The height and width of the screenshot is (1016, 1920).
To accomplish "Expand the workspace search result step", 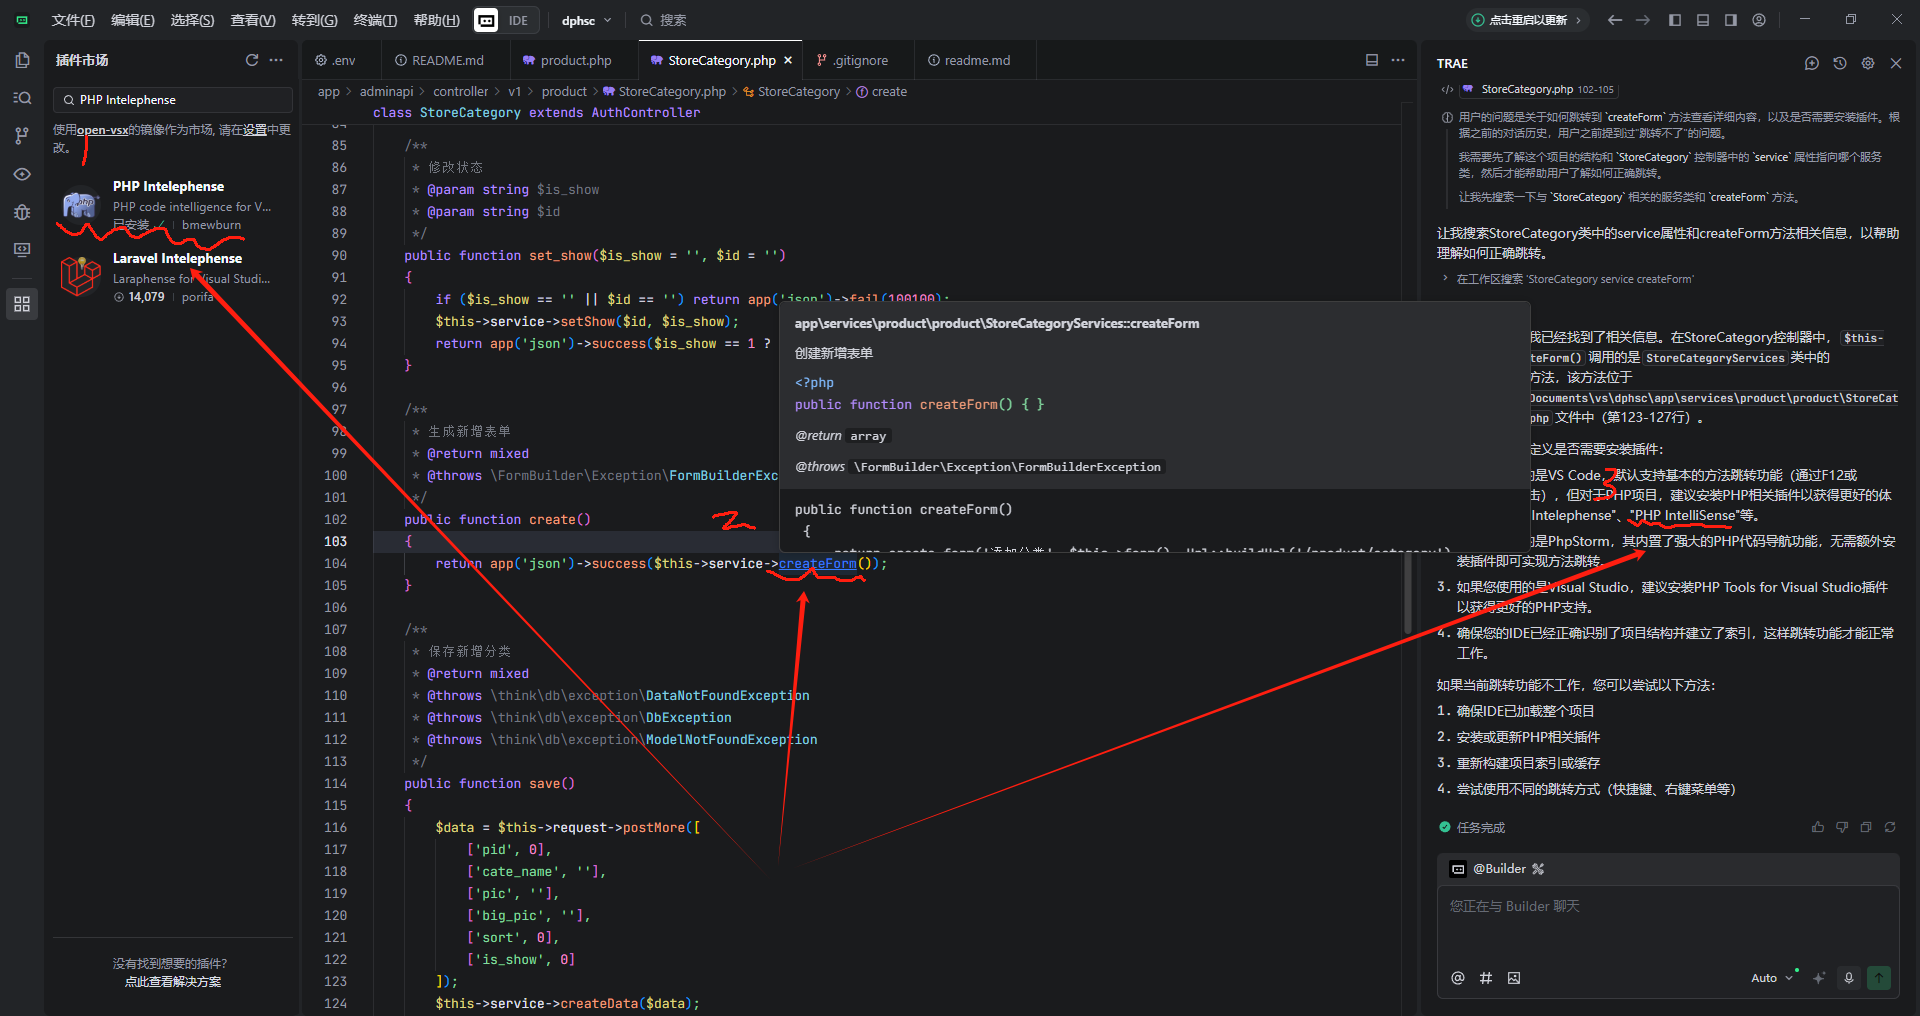I will click(1445, 279).
